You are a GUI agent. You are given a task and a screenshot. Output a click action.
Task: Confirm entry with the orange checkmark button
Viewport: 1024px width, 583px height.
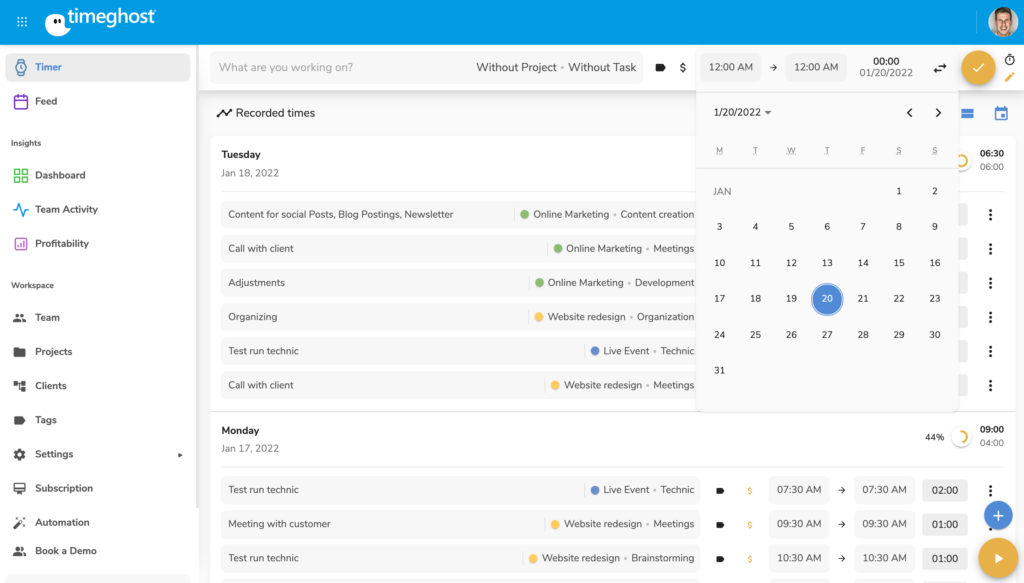pyautogui.click(x=978, y=68)
